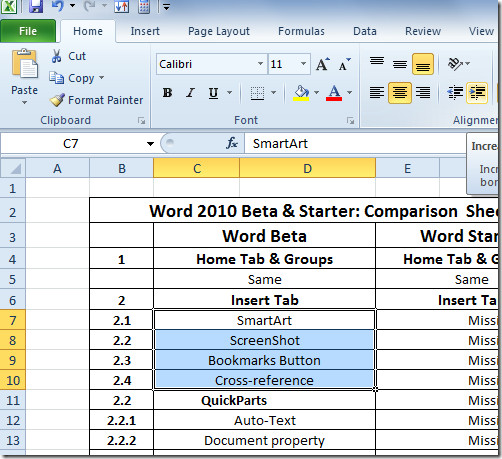Select the Auto-Text cell
Viewport: 502px width, 459px height.
point(264,420)
